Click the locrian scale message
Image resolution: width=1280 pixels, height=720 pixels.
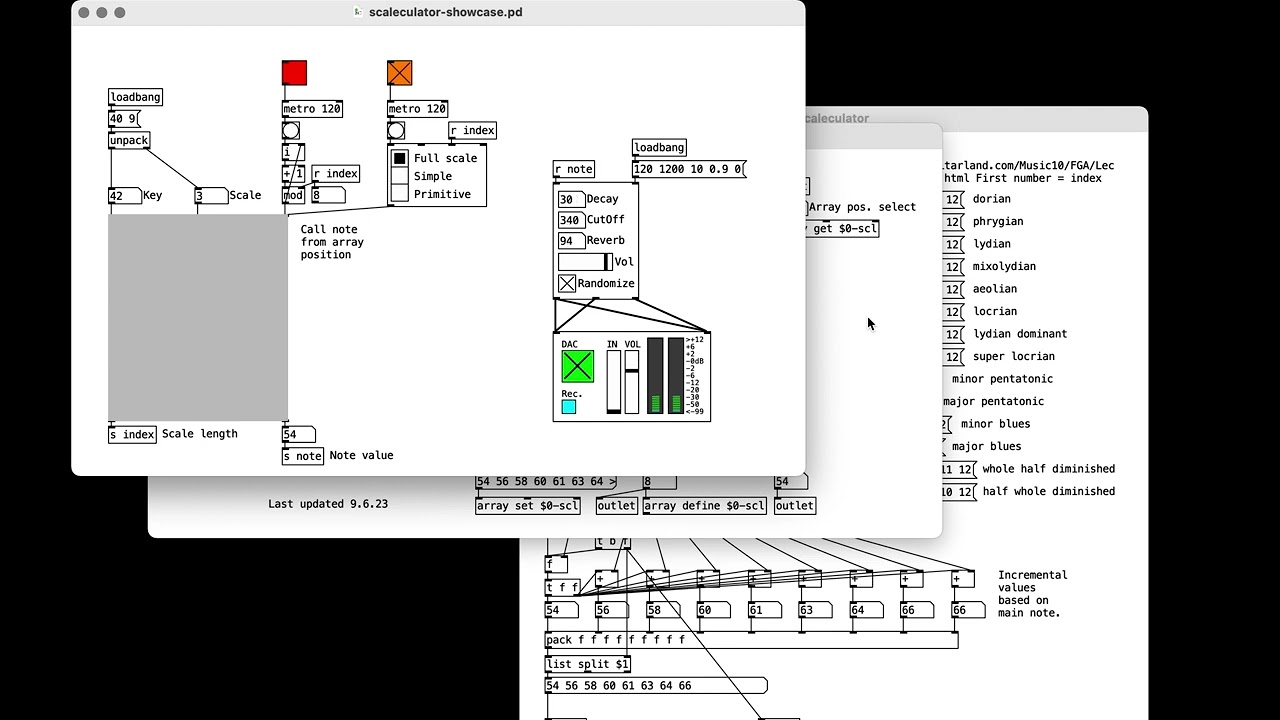[954, 312]
